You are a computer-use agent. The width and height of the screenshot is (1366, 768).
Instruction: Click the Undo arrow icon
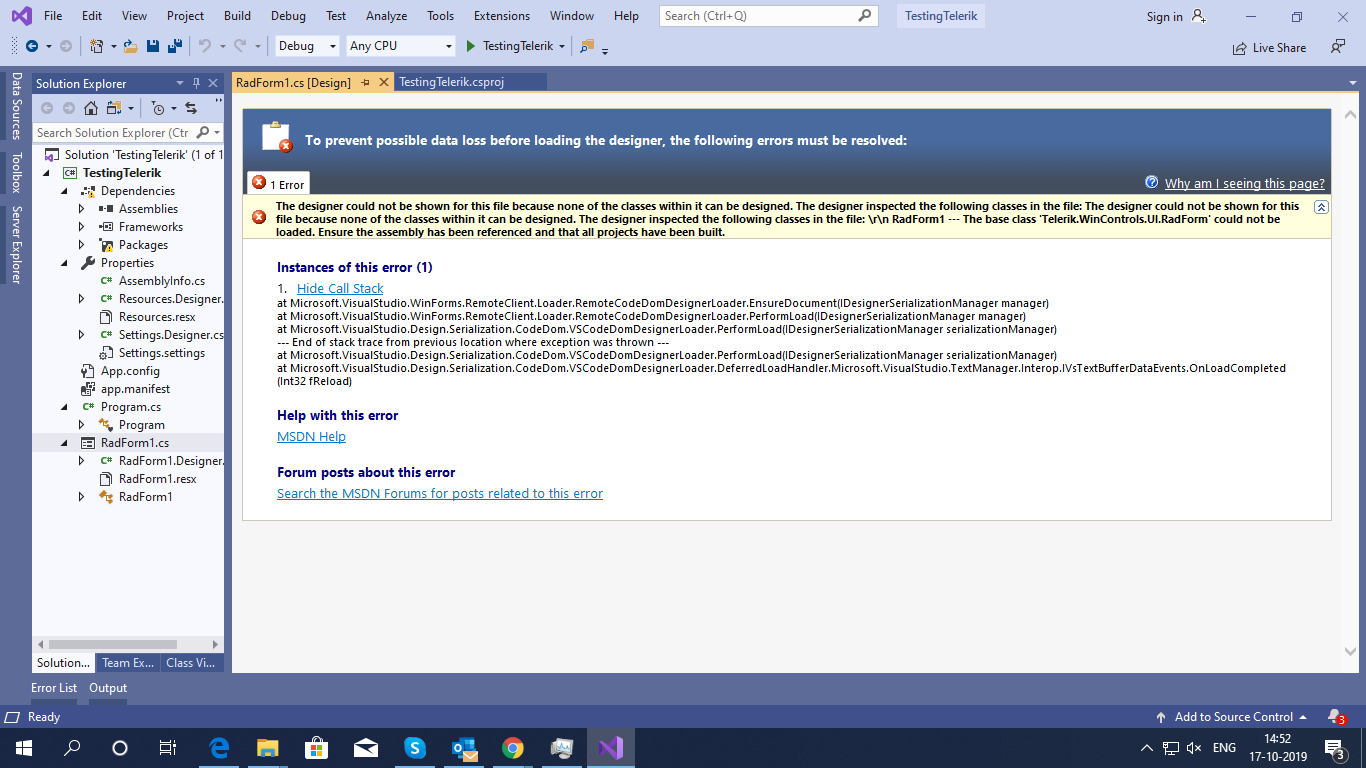pos(205,46)
